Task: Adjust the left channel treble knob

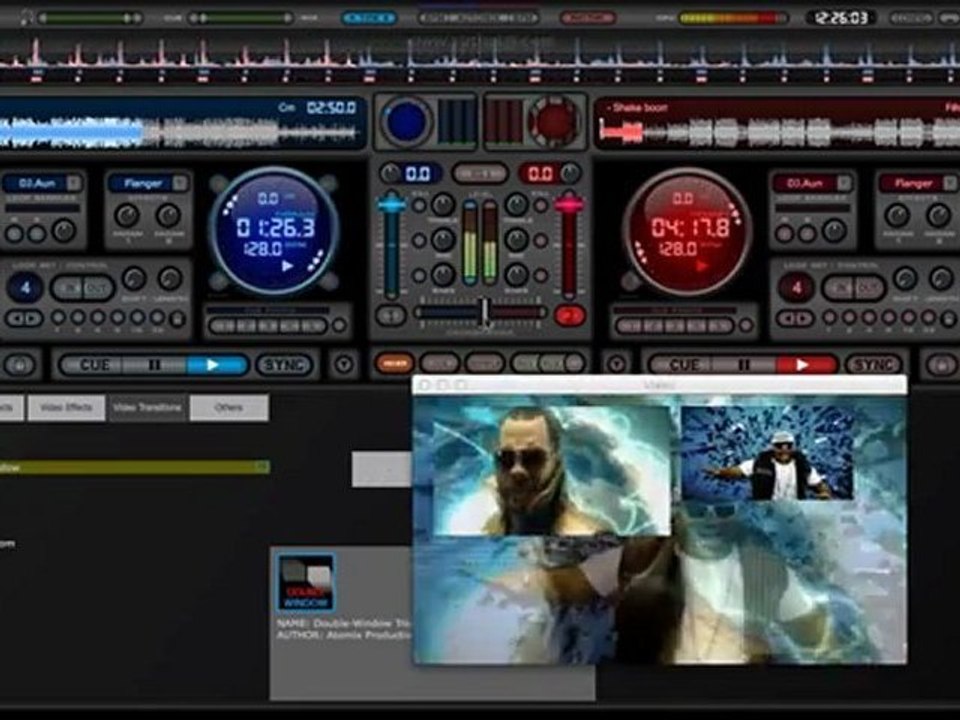Action: 443,204
